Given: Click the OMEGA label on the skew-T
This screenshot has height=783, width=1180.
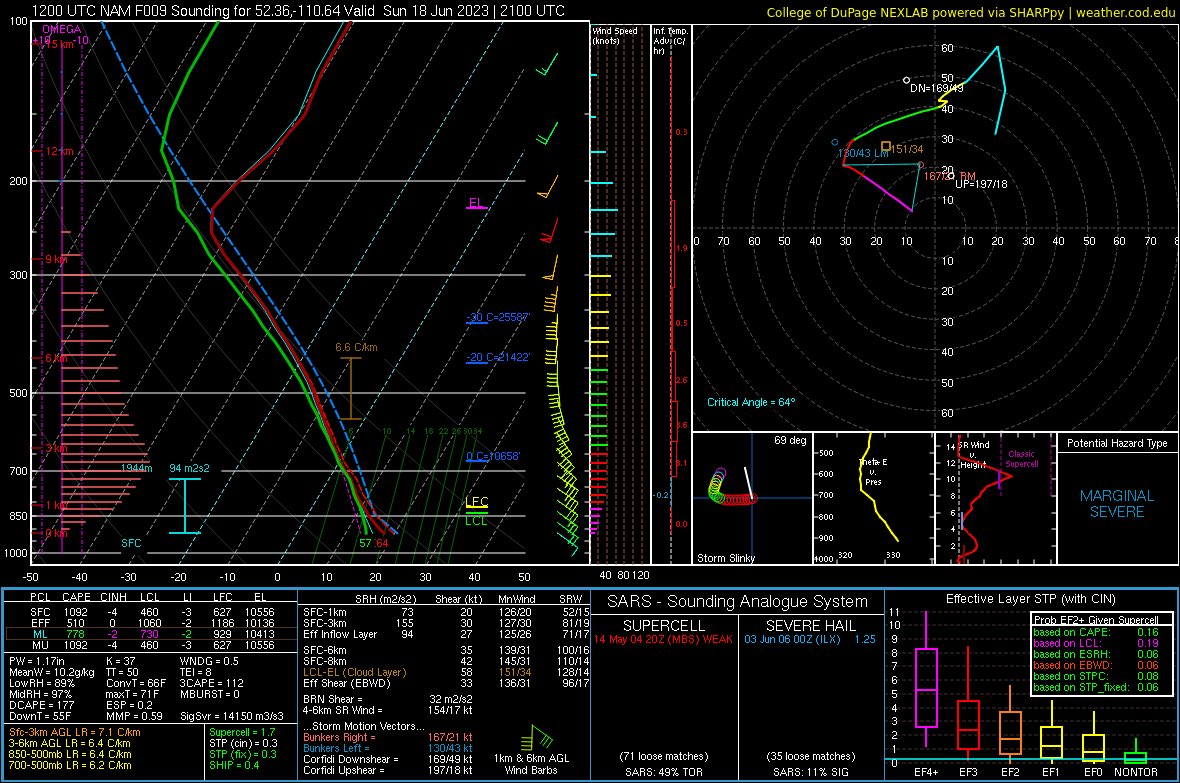Looking at the screenshot, I should (61, 29).
